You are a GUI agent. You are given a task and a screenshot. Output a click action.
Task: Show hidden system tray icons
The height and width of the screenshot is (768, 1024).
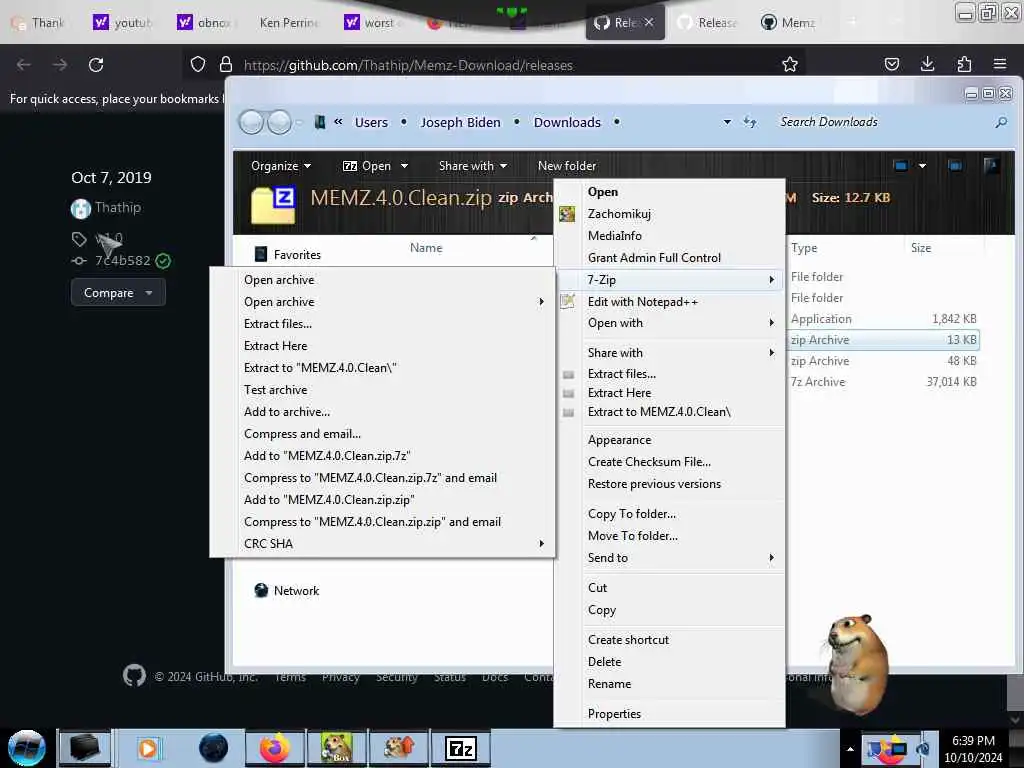tap(850, 749)
